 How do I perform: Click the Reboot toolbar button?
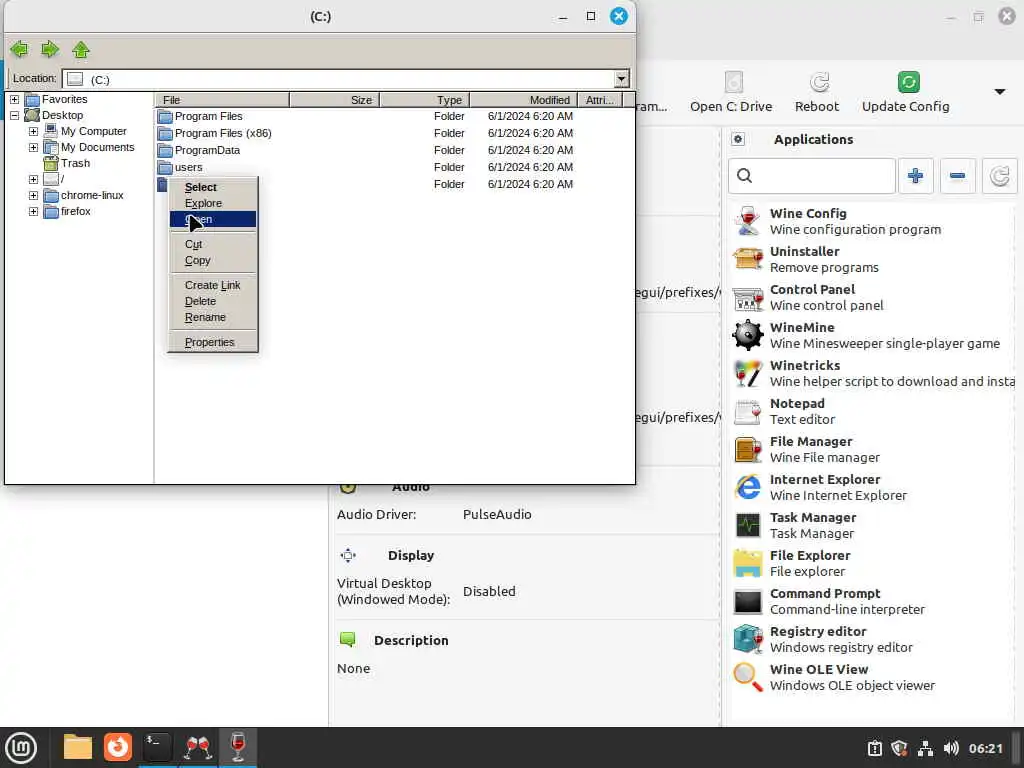point(817,93)
